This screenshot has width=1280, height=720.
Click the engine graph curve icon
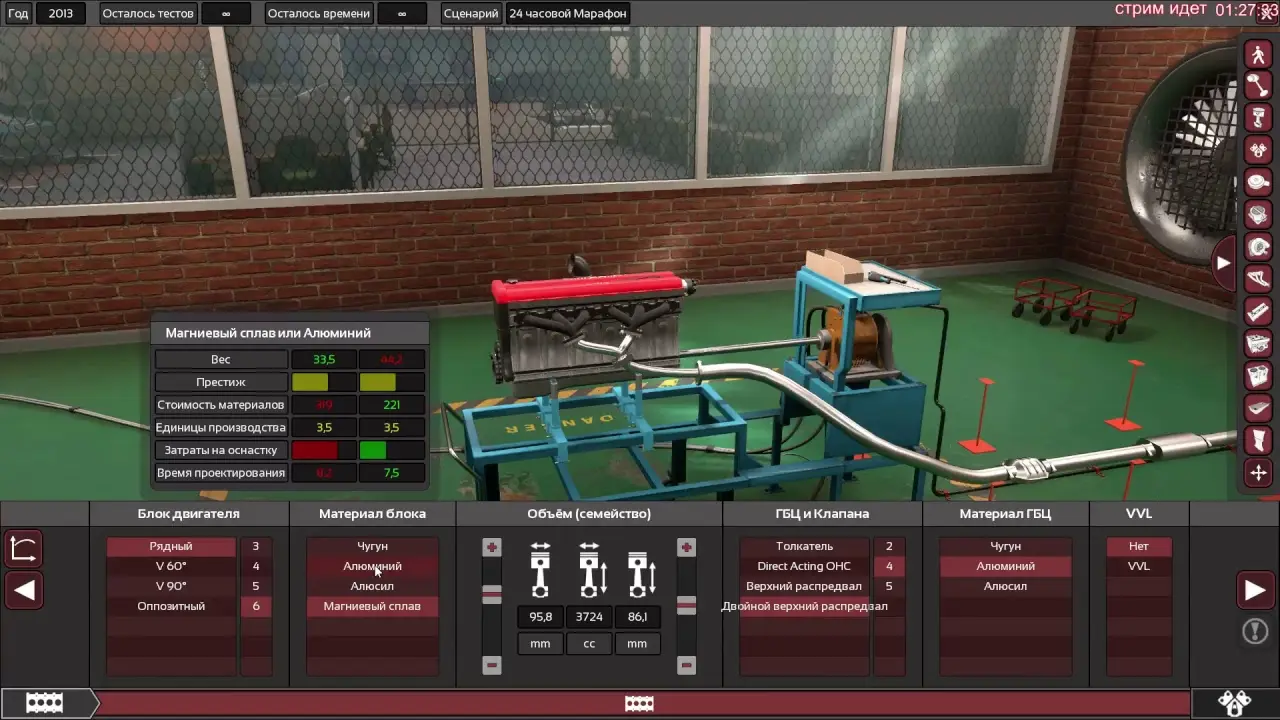(x=24, y=548)
